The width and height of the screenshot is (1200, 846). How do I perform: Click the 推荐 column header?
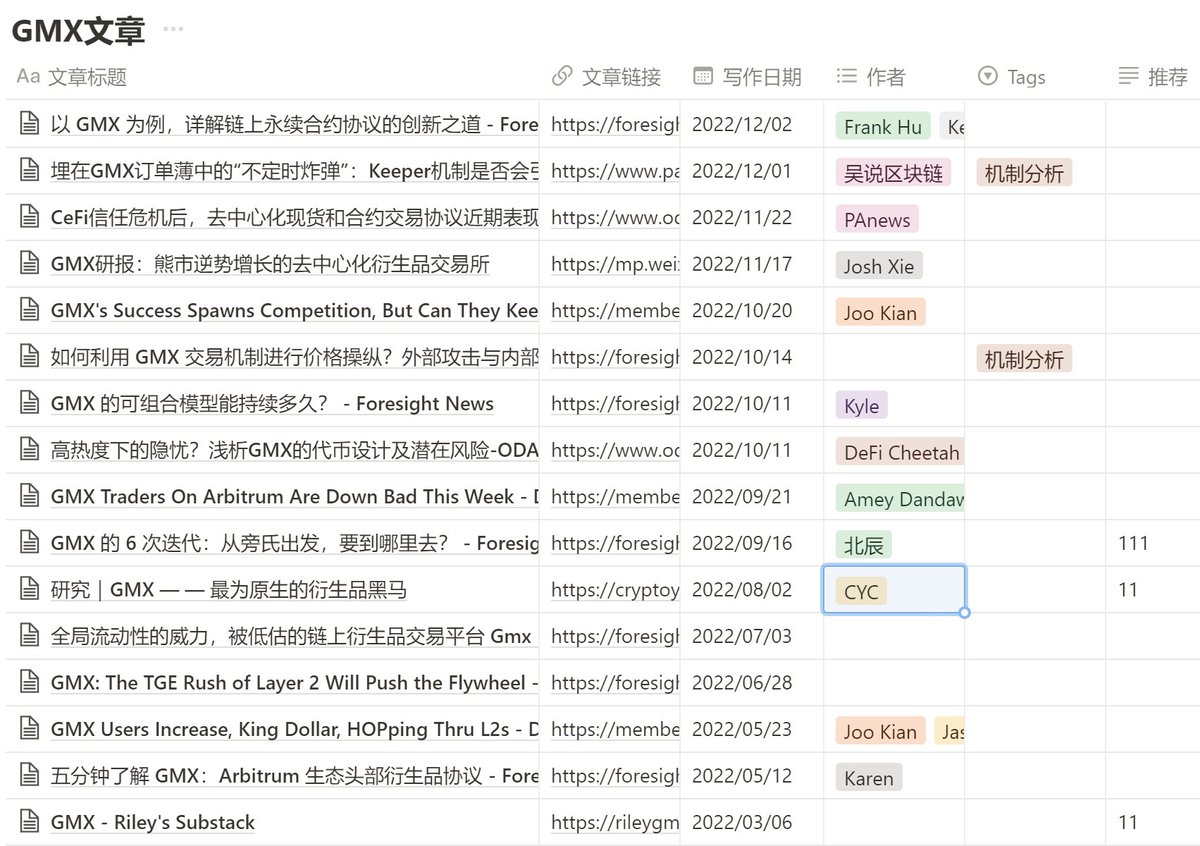pyautogui.click(x=1153, y=77)
